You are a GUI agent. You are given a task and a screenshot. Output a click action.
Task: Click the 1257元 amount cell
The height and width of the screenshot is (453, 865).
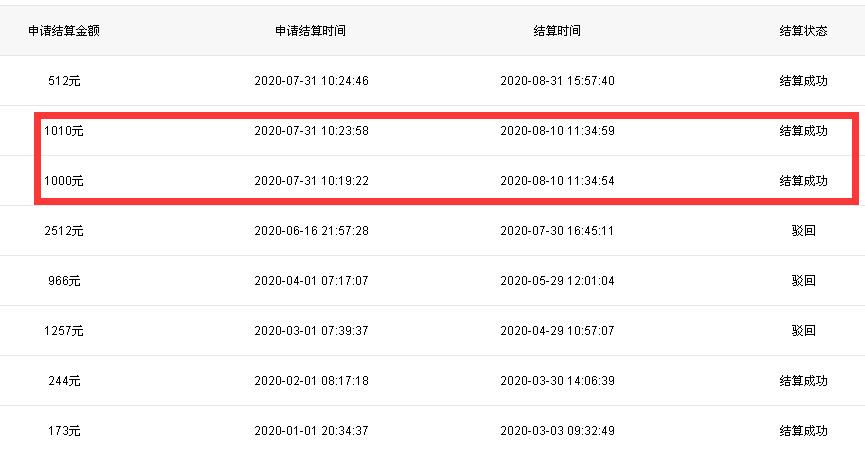[x=64, y=331]
